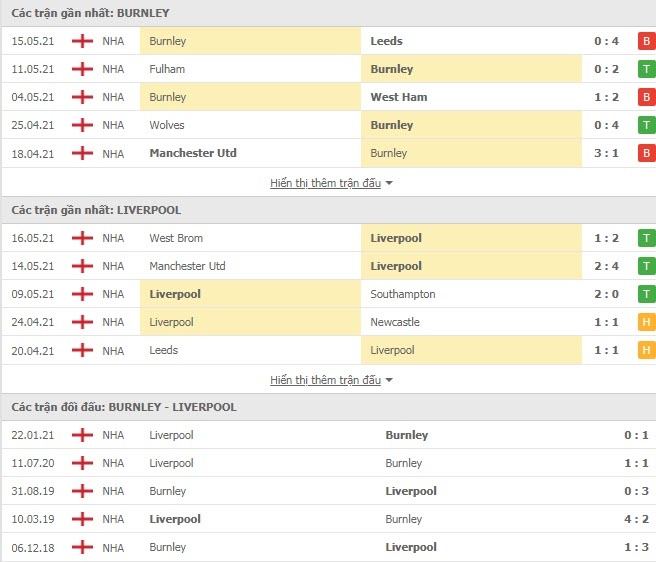Click the orange H badge for Liverpool vs Newcastle
This screenshot has width=656, height=562.
pyautogui.click(x=646, y=322)
